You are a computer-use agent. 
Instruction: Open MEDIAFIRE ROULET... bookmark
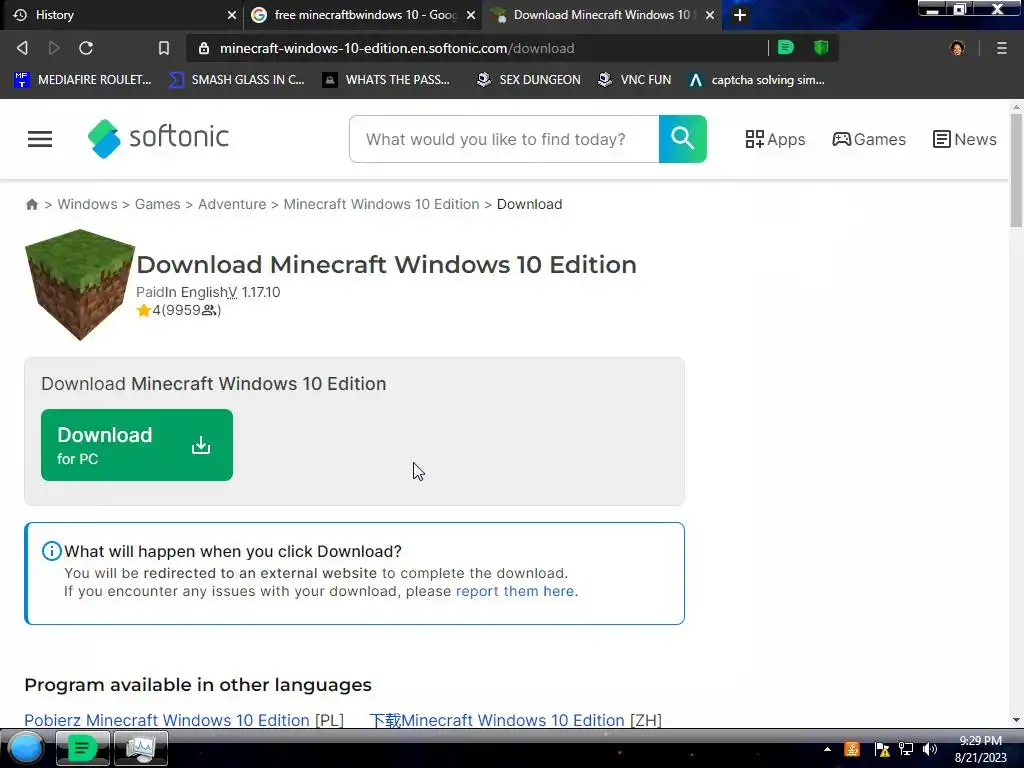[x=83, y=80]
